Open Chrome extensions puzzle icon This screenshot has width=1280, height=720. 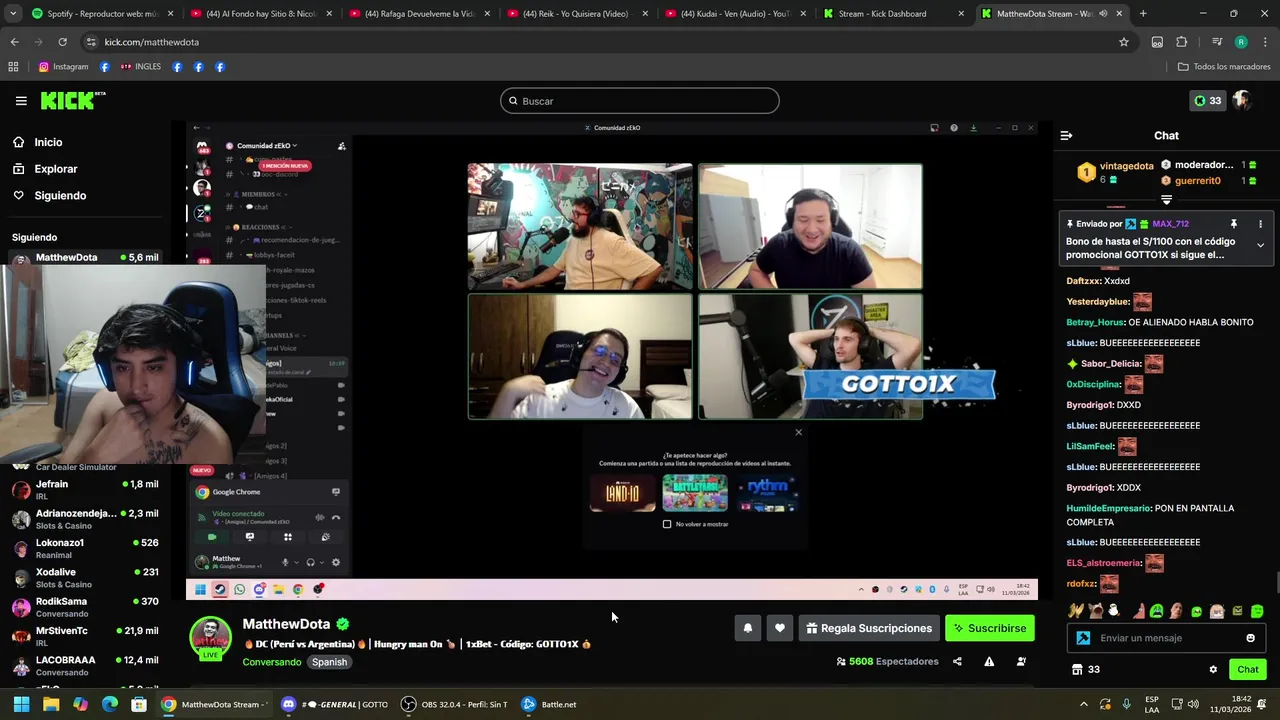tap(1181, 42)
